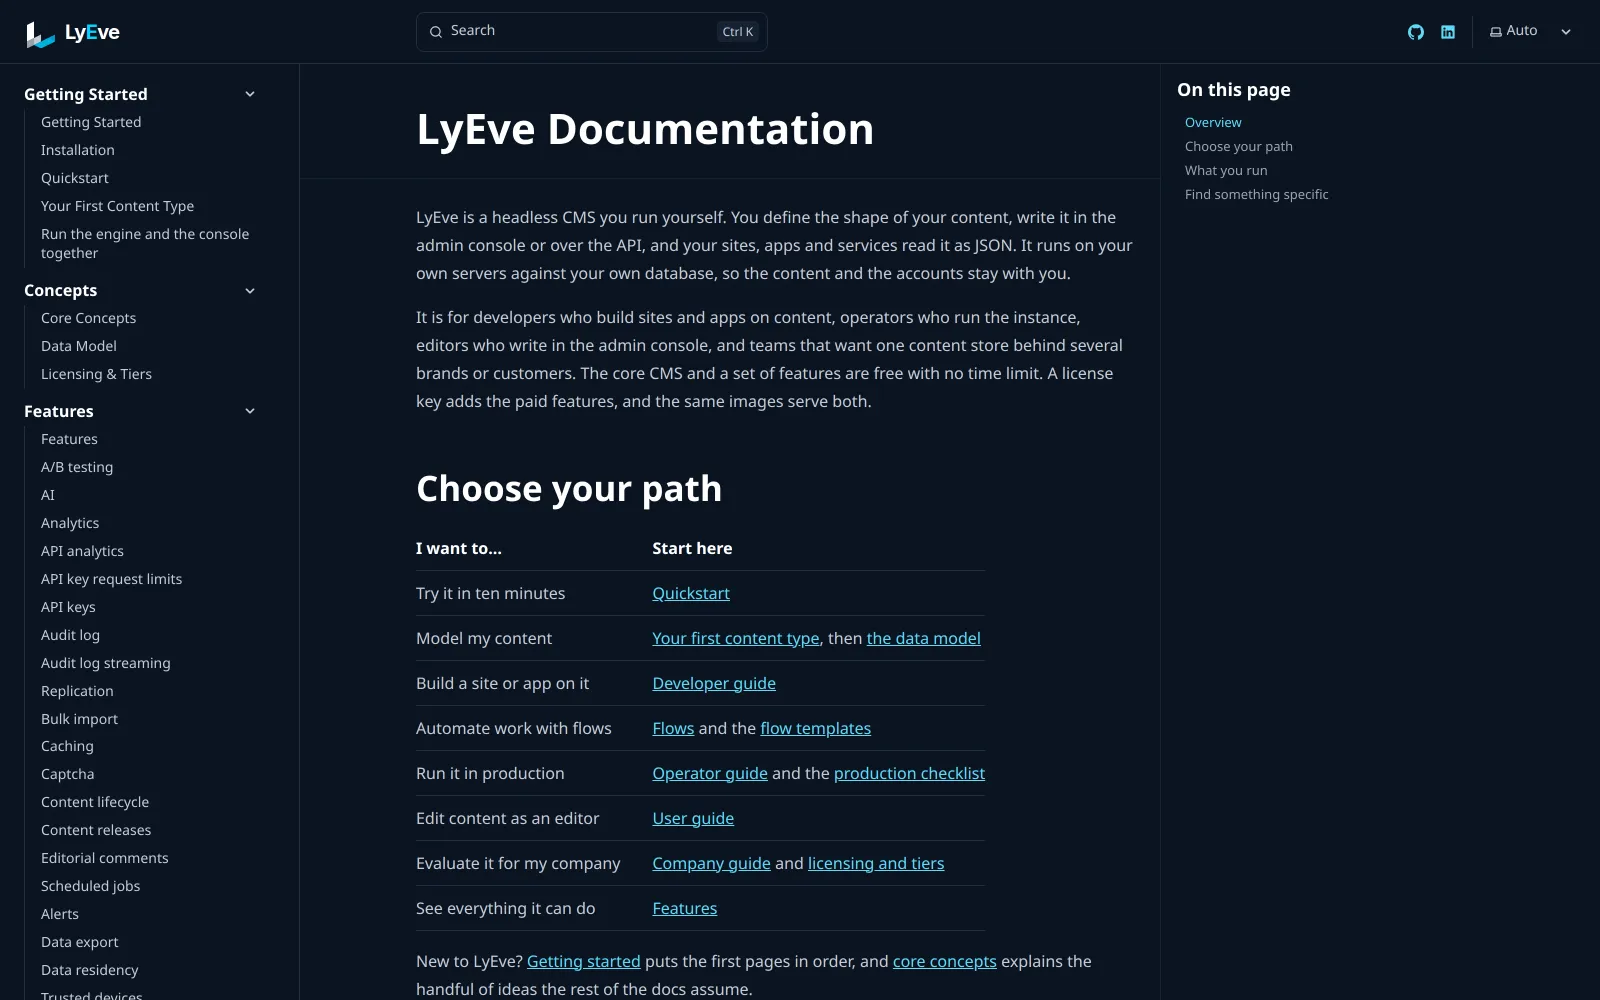Open Data residency page
Viewport: 1600px width, 1000px height.
tap(90, 970)
